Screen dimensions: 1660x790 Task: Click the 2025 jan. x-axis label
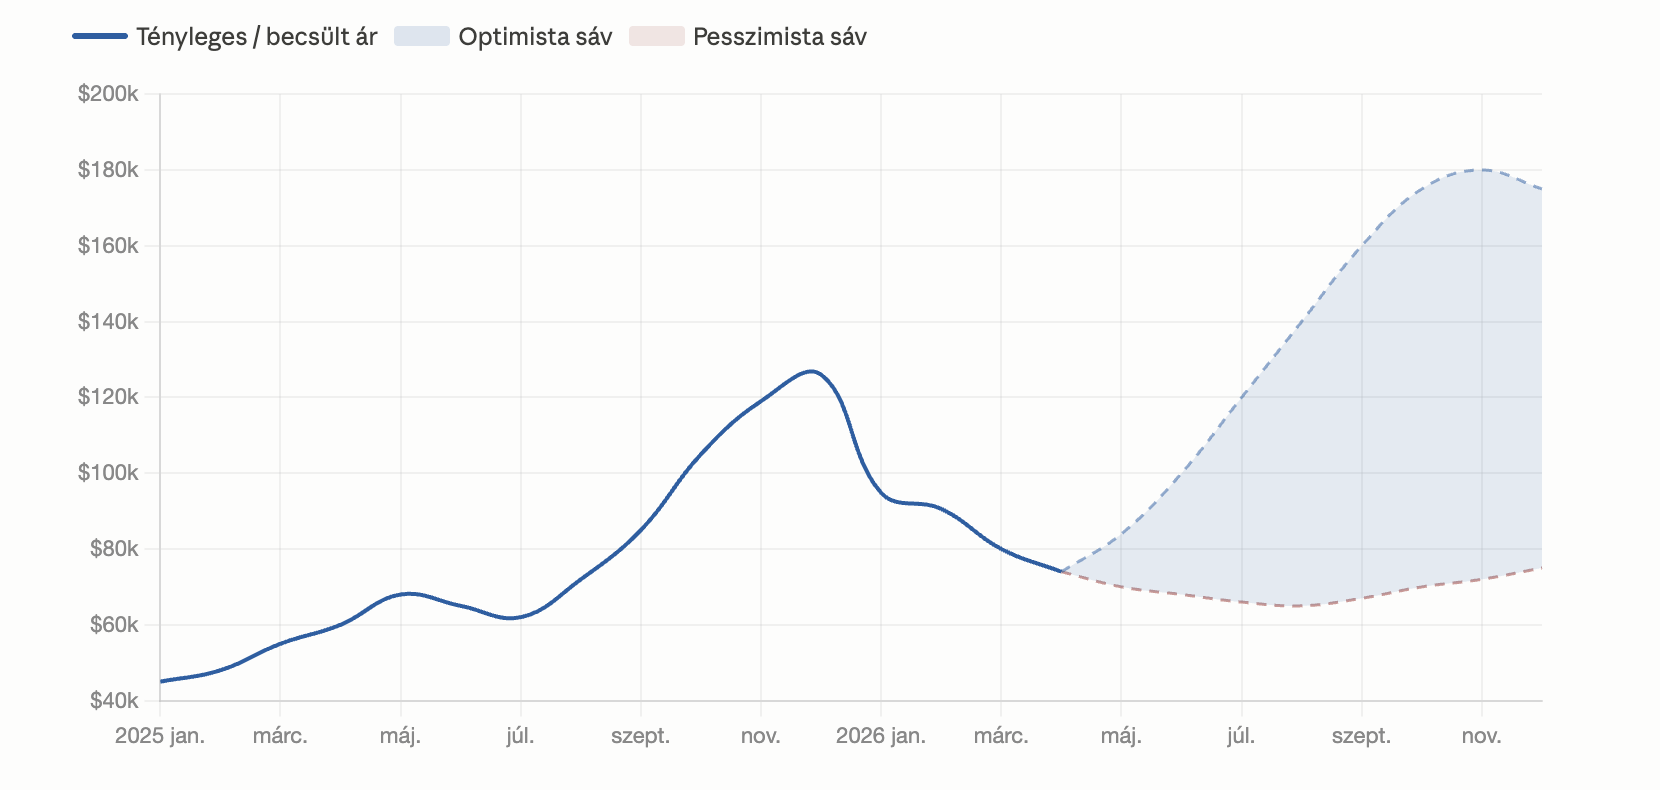(x=160, y=737)
